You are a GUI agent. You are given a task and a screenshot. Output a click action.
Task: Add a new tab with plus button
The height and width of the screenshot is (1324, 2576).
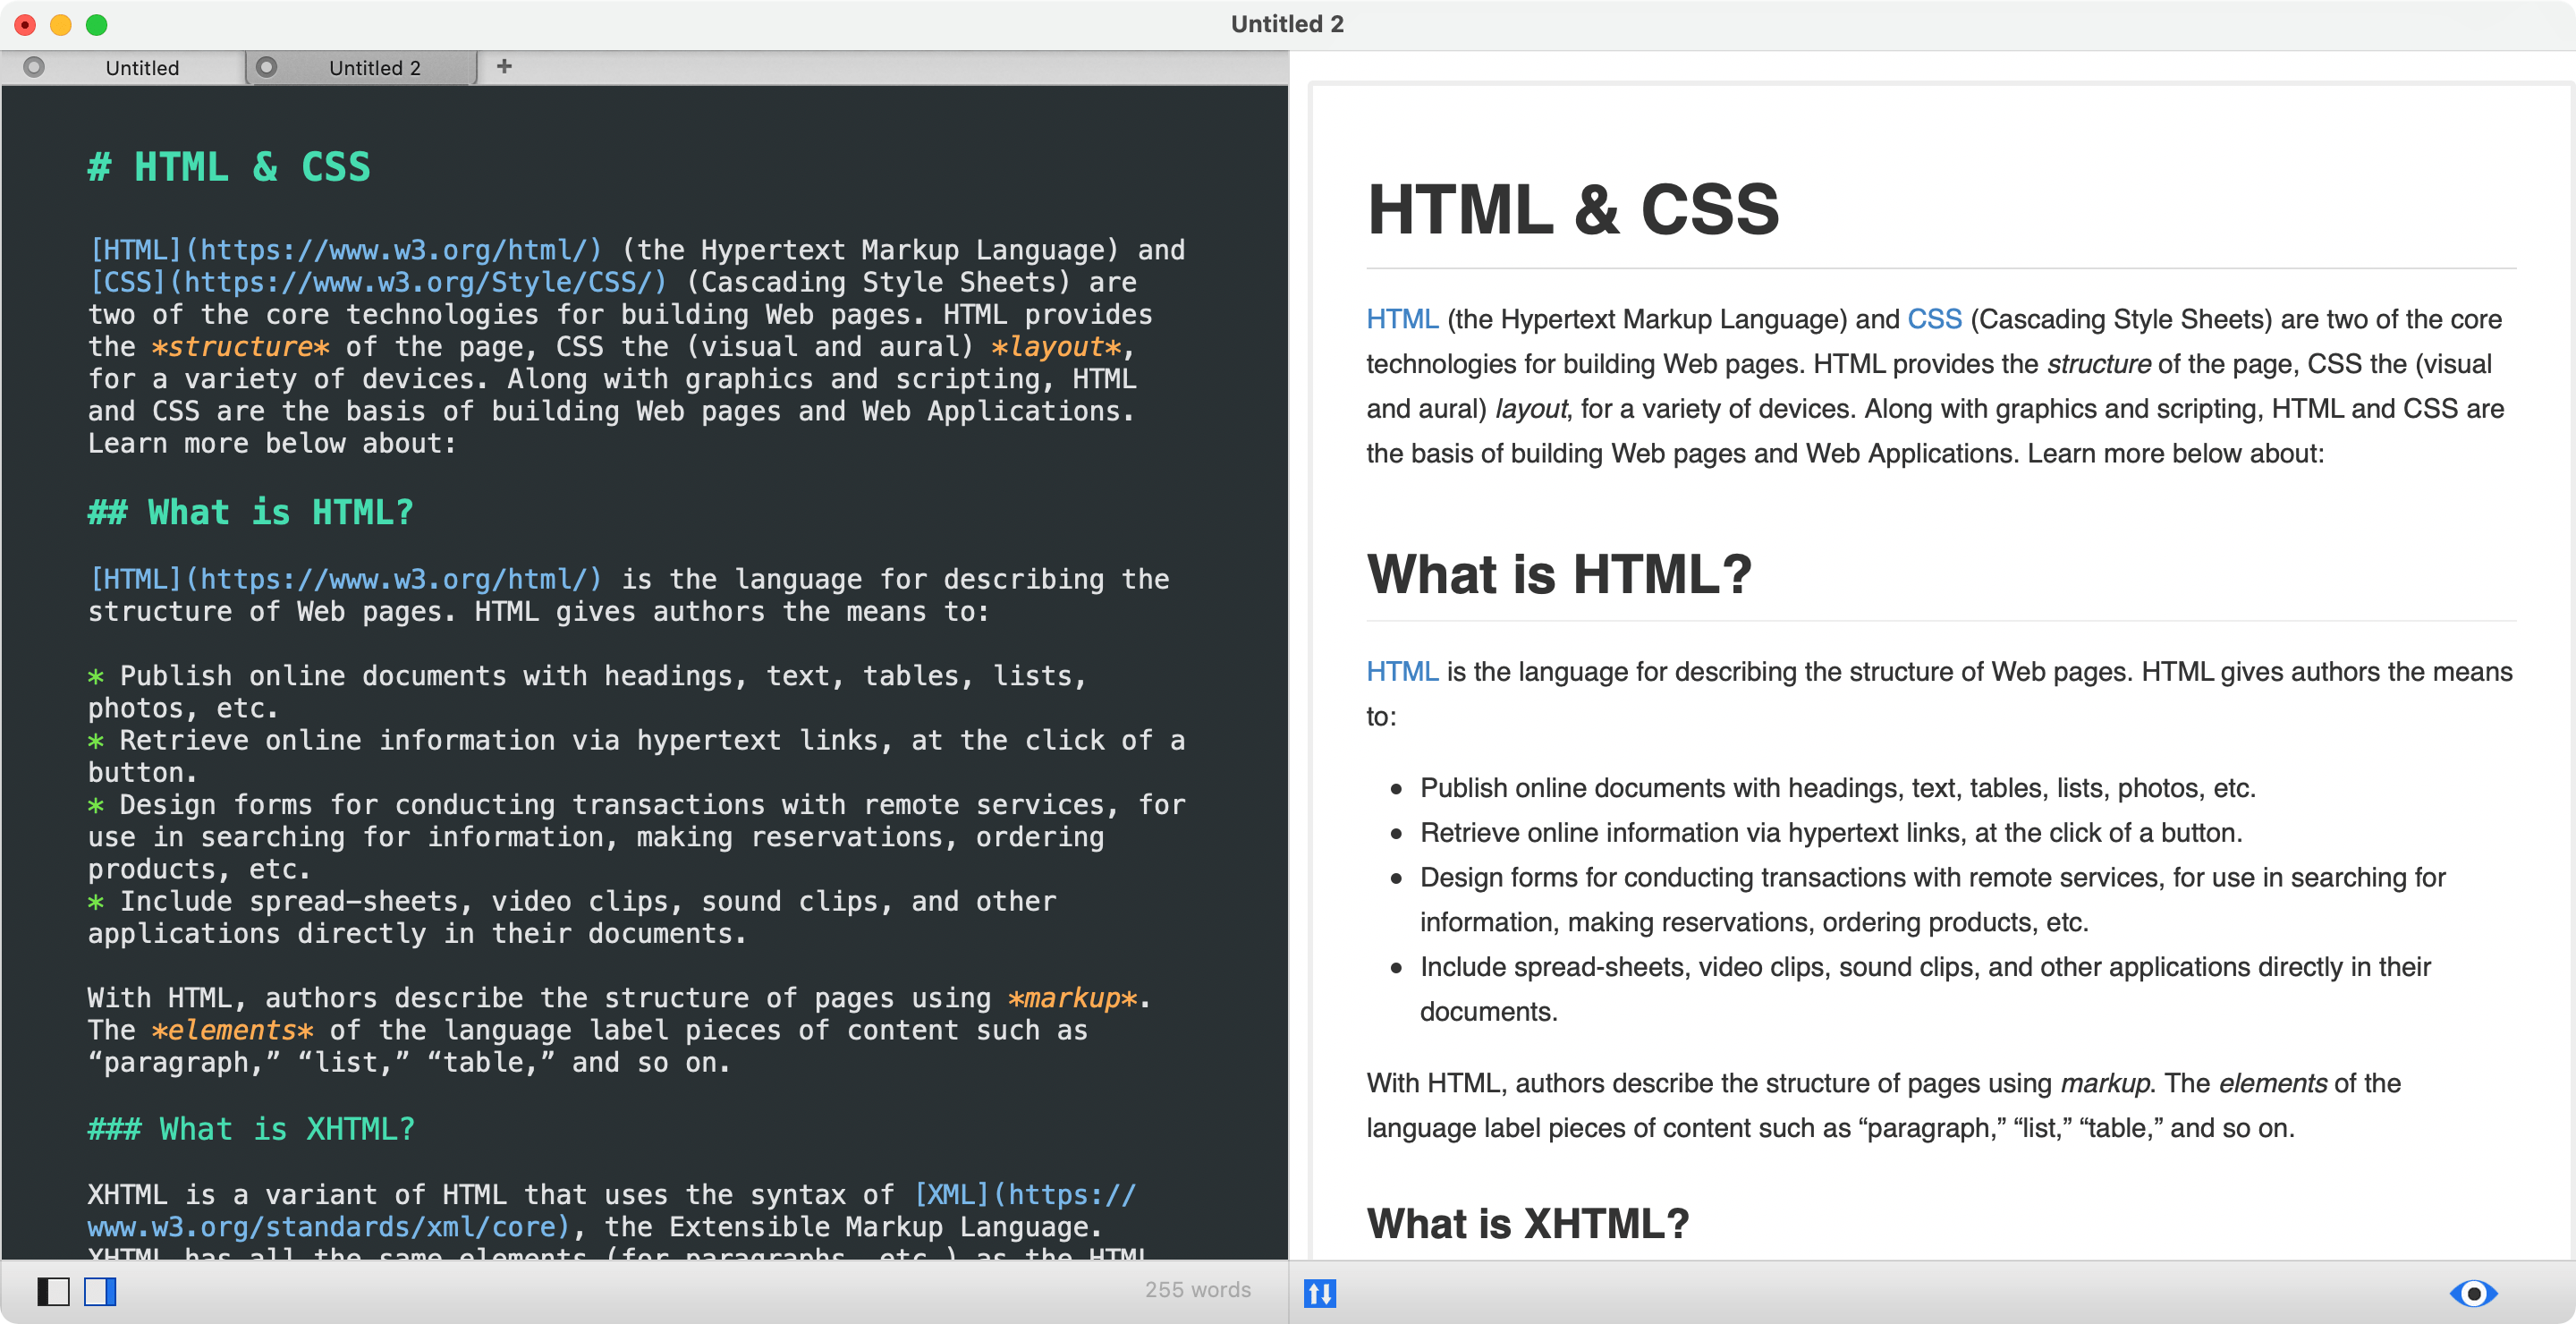point(504,66)
